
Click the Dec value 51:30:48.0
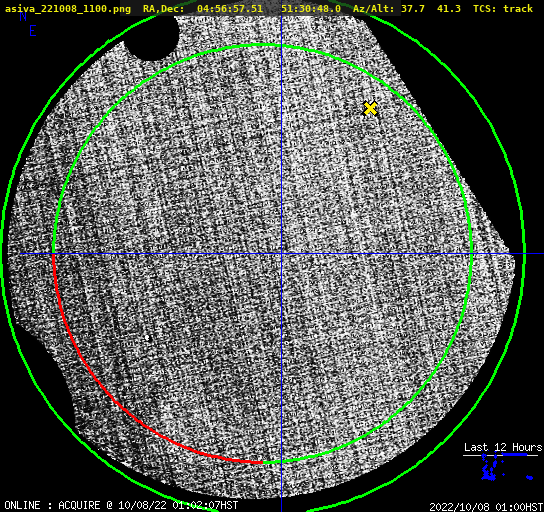[311, 9]
